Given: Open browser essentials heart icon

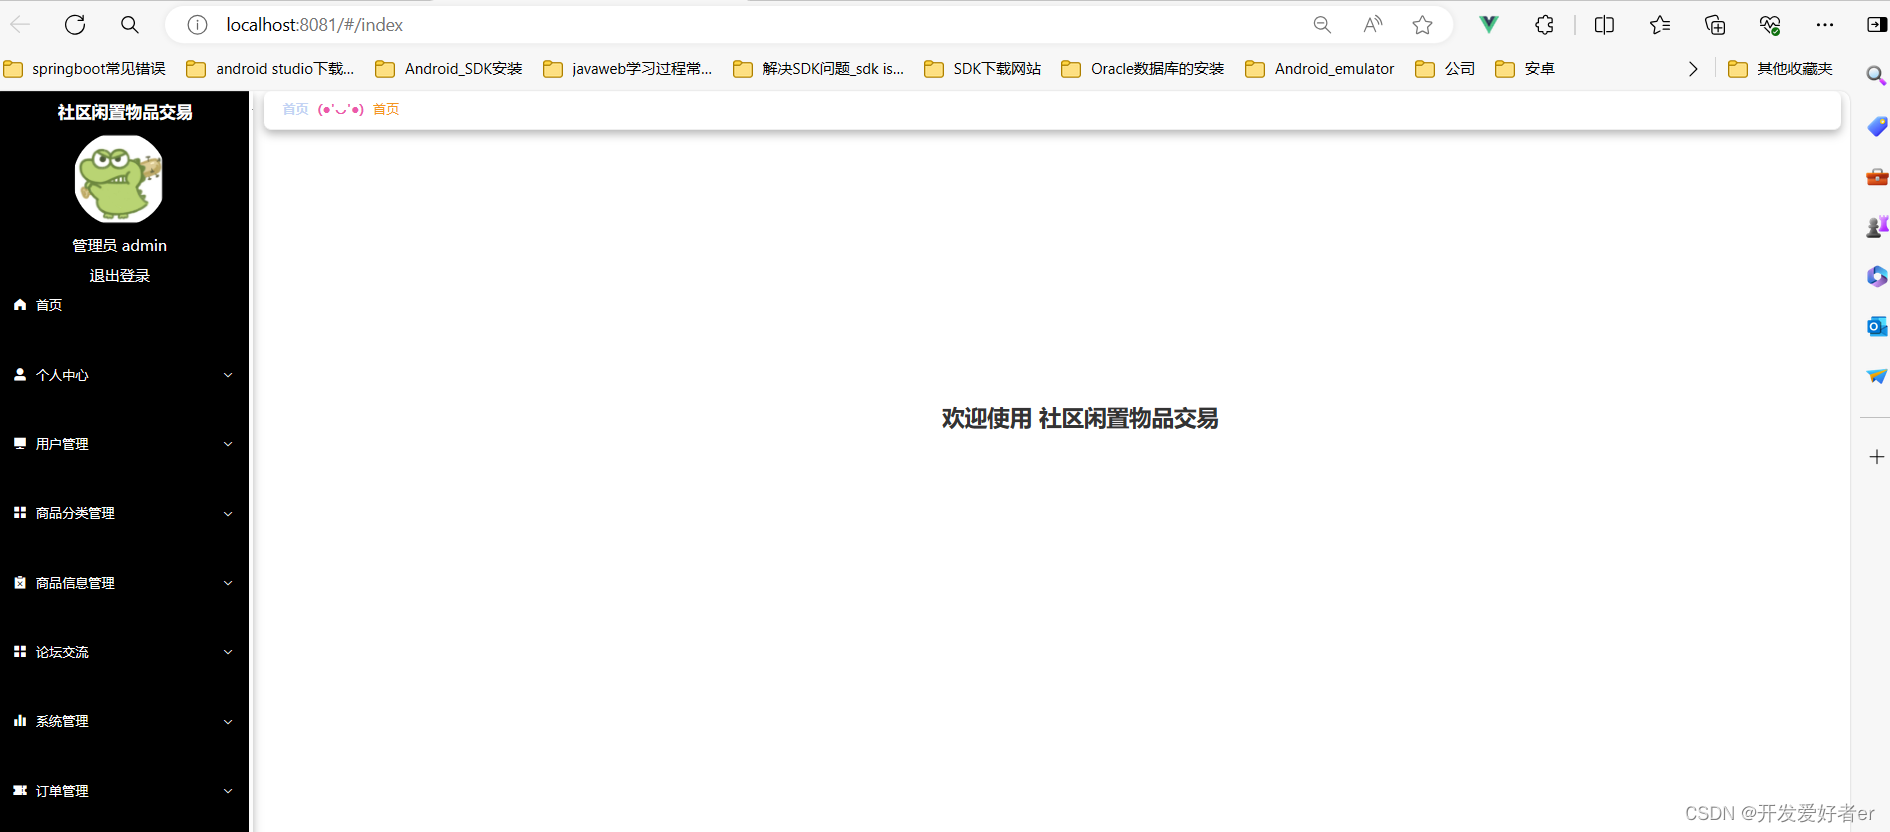Looking at the screenshot, I should point(1770,25).
